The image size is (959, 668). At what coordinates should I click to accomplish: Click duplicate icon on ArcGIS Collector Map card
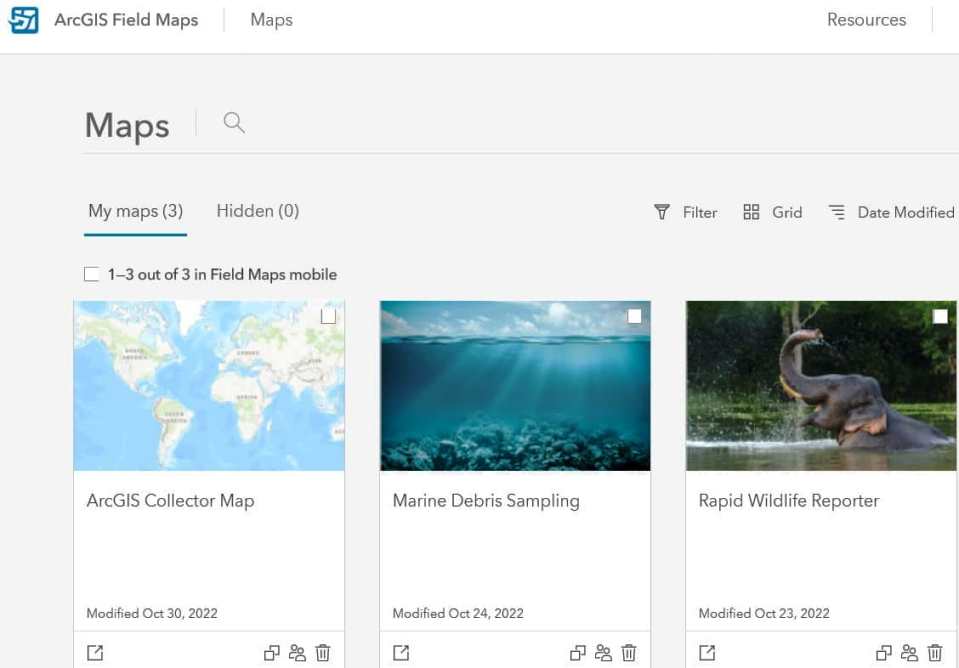point(272,653)
